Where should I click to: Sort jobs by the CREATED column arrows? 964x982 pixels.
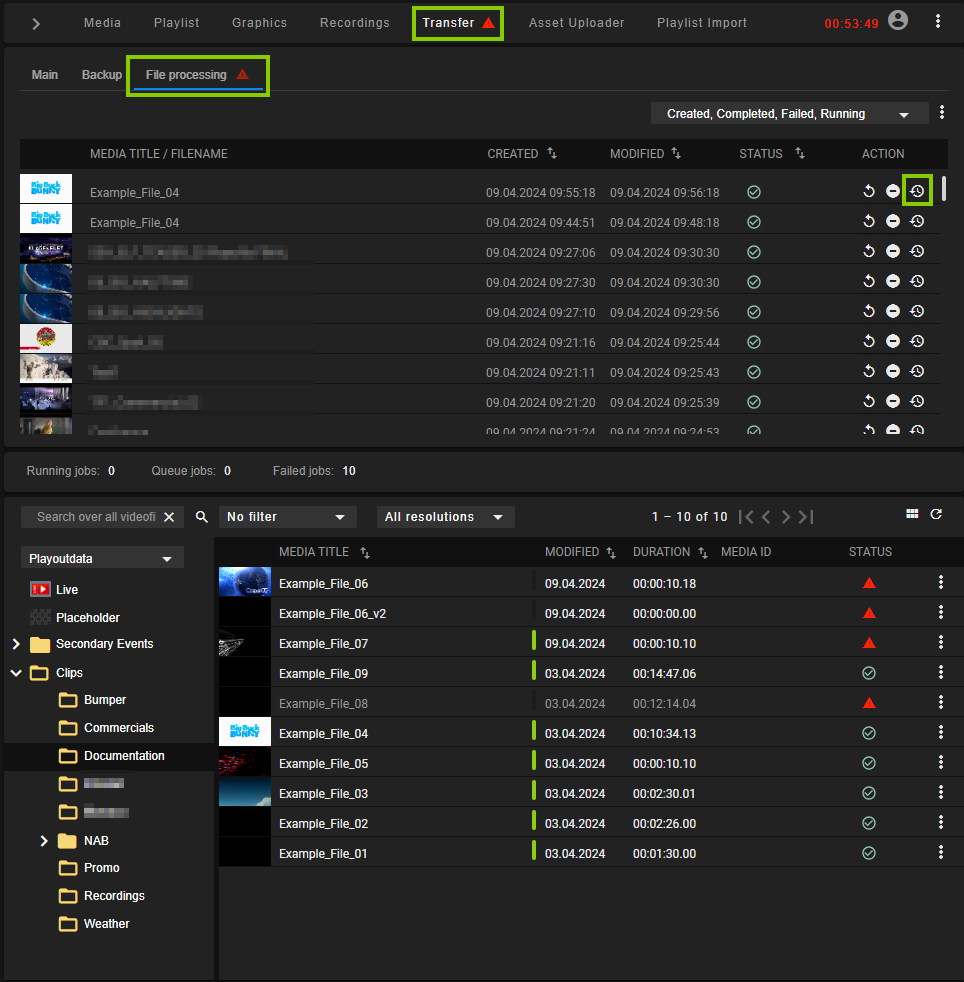point(551,154)
